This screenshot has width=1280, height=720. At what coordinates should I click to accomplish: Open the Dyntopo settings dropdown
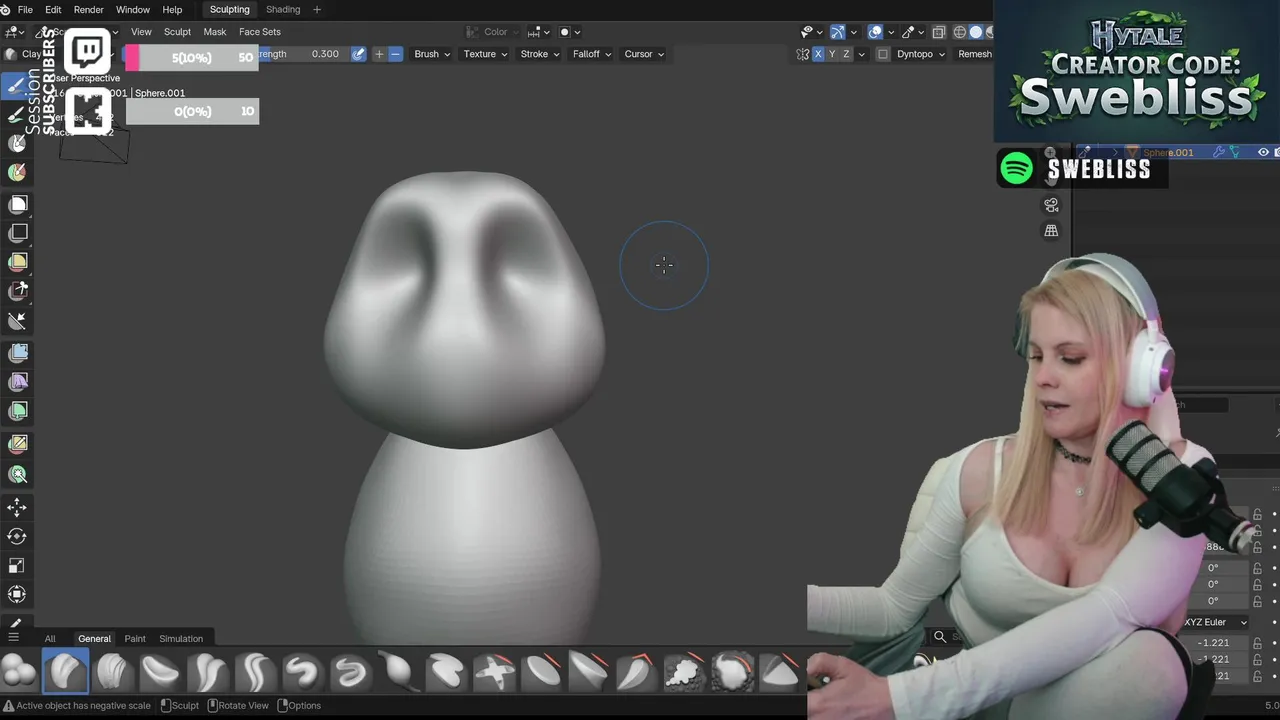click(x=921, y=54)
